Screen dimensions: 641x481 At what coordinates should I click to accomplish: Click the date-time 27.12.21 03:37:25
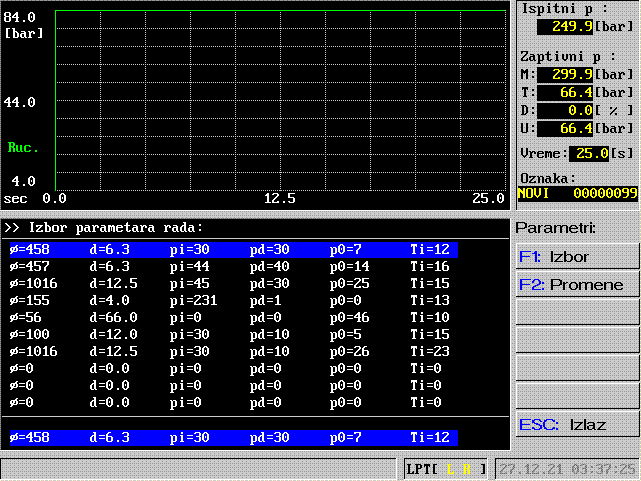(567, 469)
